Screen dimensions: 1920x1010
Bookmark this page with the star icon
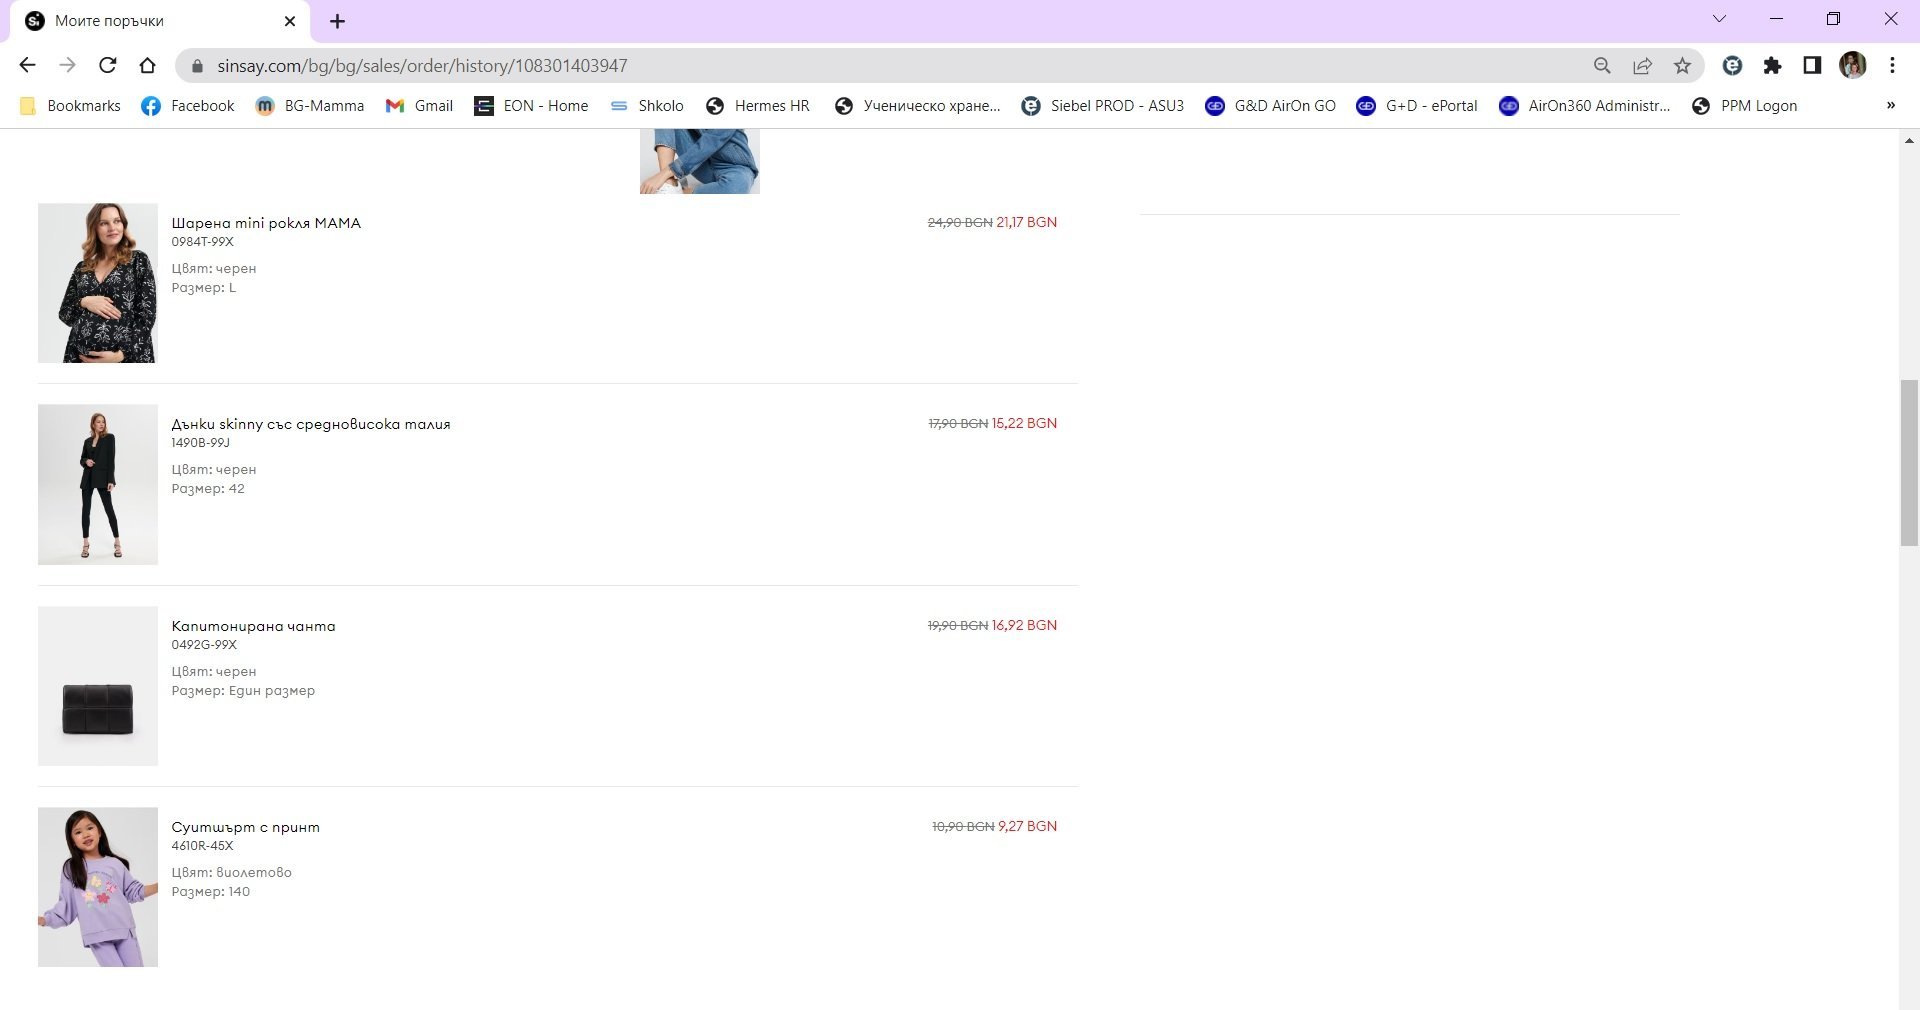1682,65
